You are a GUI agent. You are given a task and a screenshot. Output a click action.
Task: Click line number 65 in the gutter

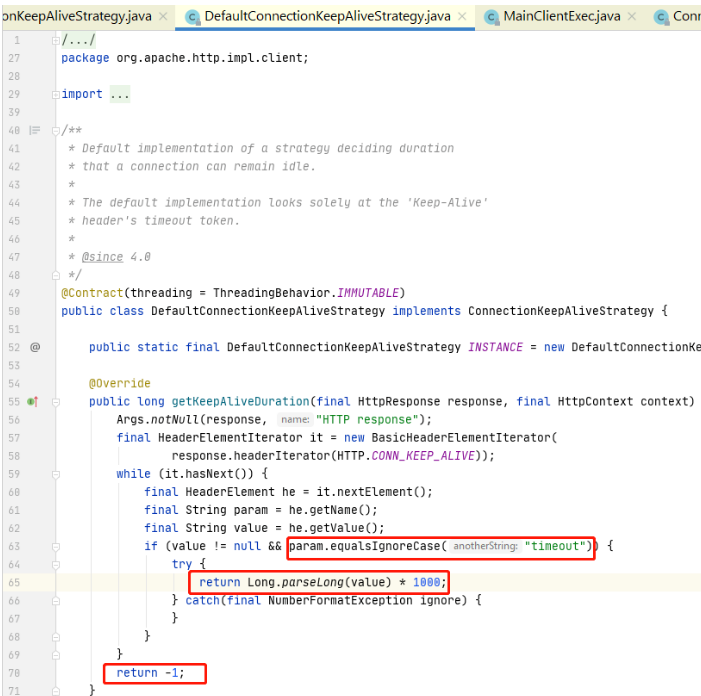coord(14,582)
